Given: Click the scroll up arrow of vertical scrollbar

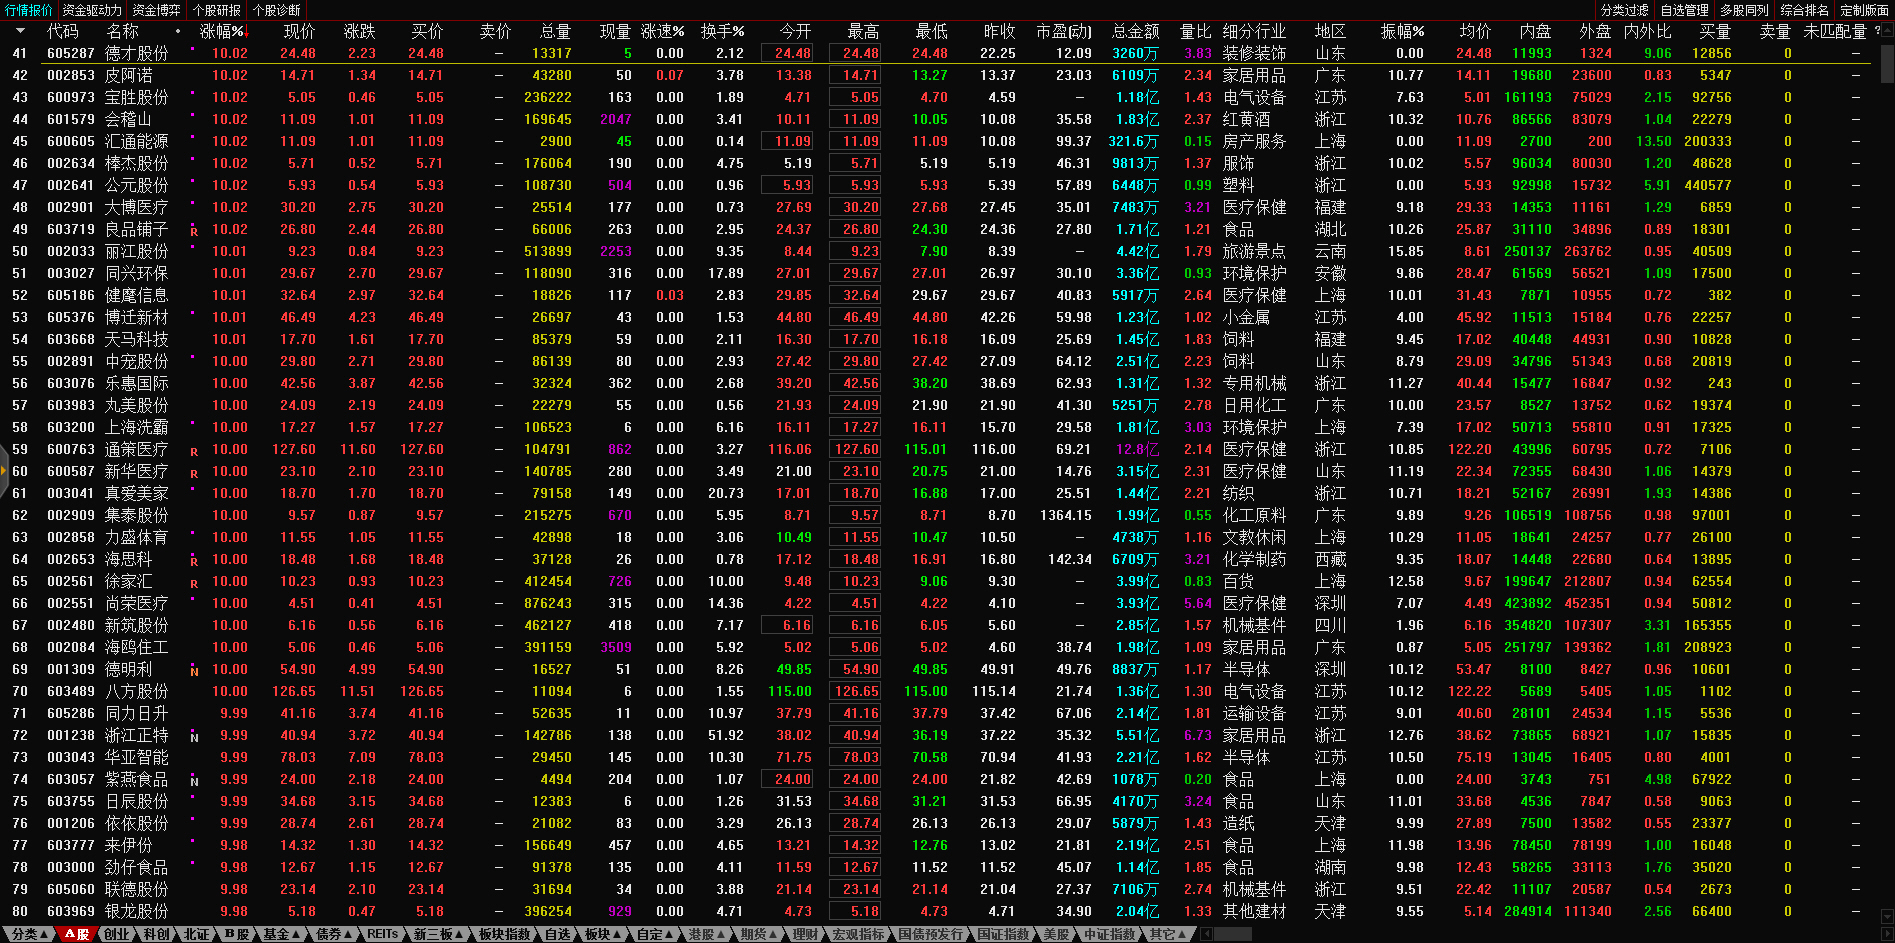Looking at the screenshot, I should click(1886, 30).
